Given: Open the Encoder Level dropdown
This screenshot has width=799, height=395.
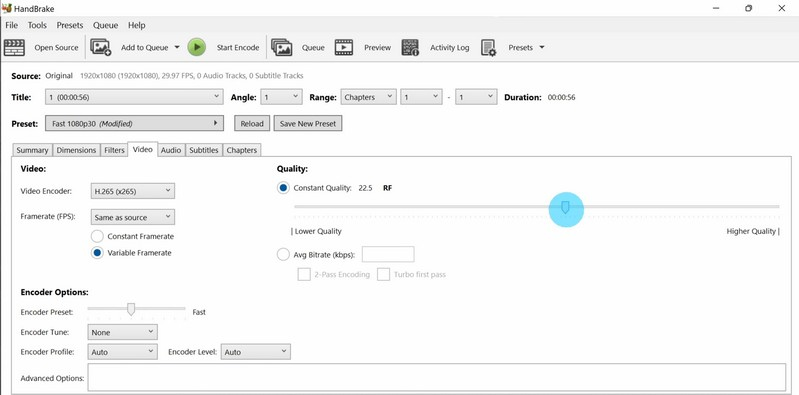Looking at the screenshot, I should (256, 352).
